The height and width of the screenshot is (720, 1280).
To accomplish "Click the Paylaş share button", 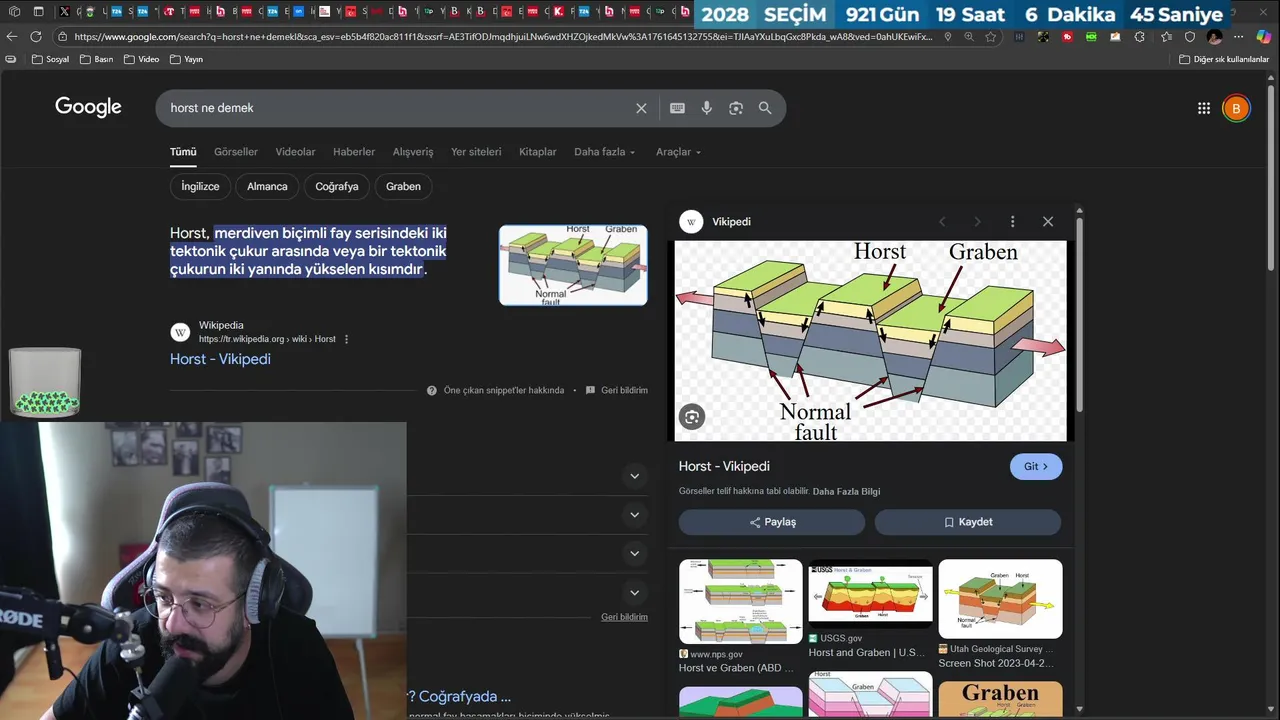I will click(772, 522).
